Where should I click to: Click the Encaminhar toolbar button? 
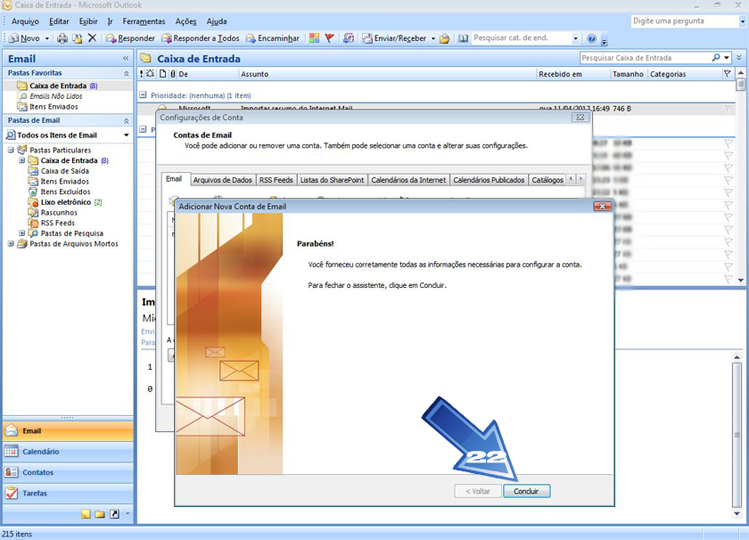coord(273,38)
